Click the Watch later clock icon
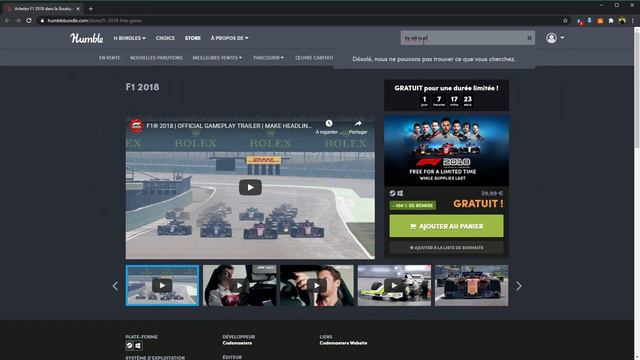The height and width of the screenshot is (360, 640). 329,123
